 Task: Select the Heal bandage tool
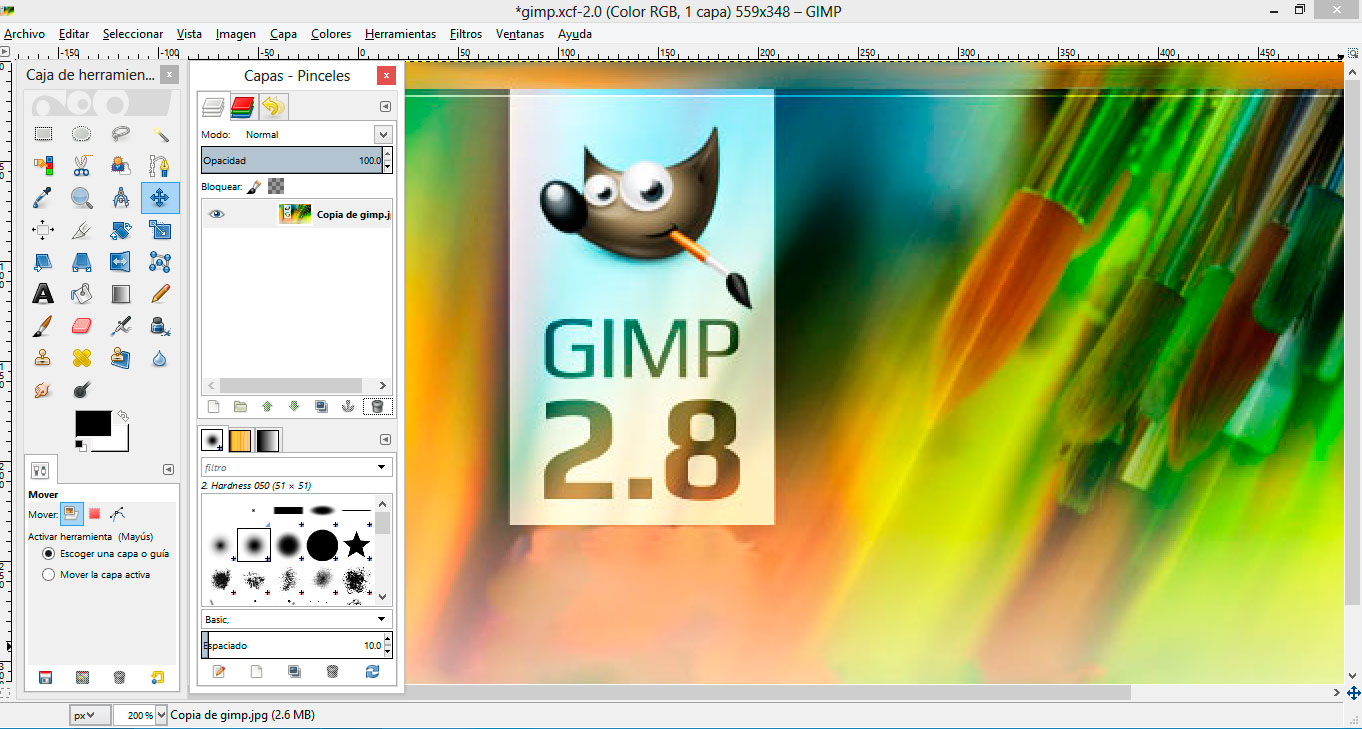point(82,357)
